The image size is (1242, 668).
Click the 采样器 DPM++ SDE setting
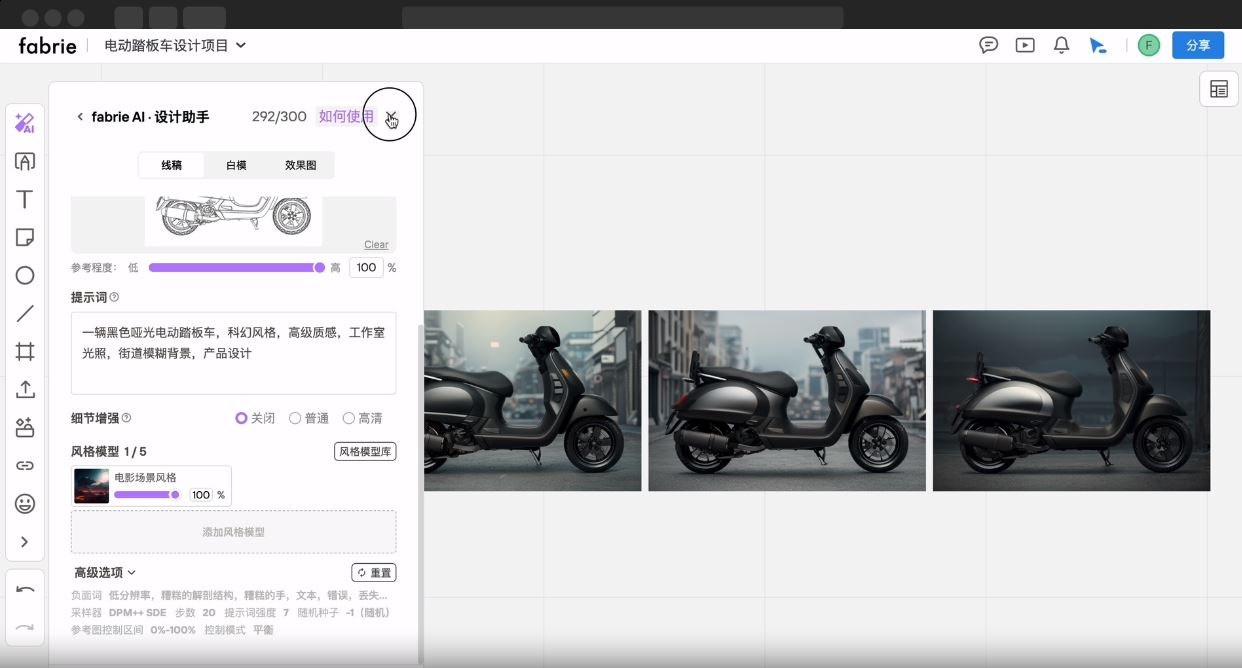click(119, 613)
